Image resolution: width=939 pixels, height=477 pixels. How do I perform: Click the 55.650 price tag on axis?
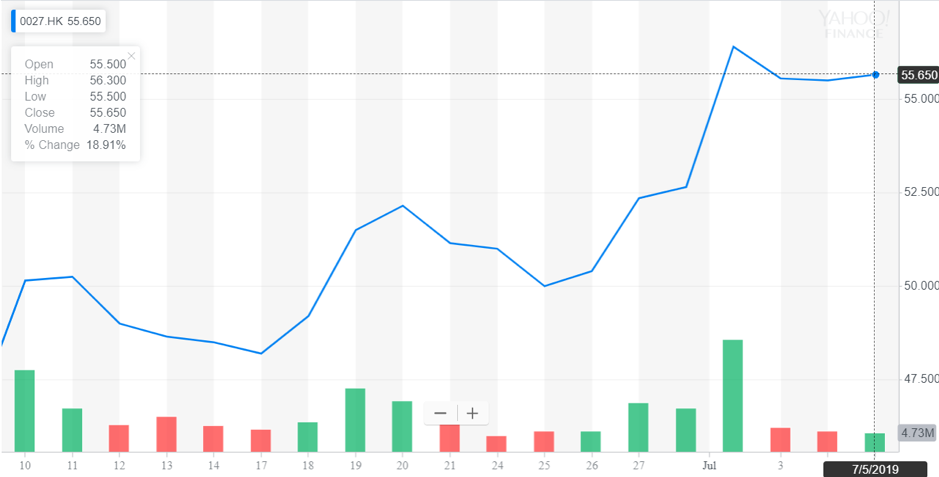pyautogui.click(x=919, y=75)
